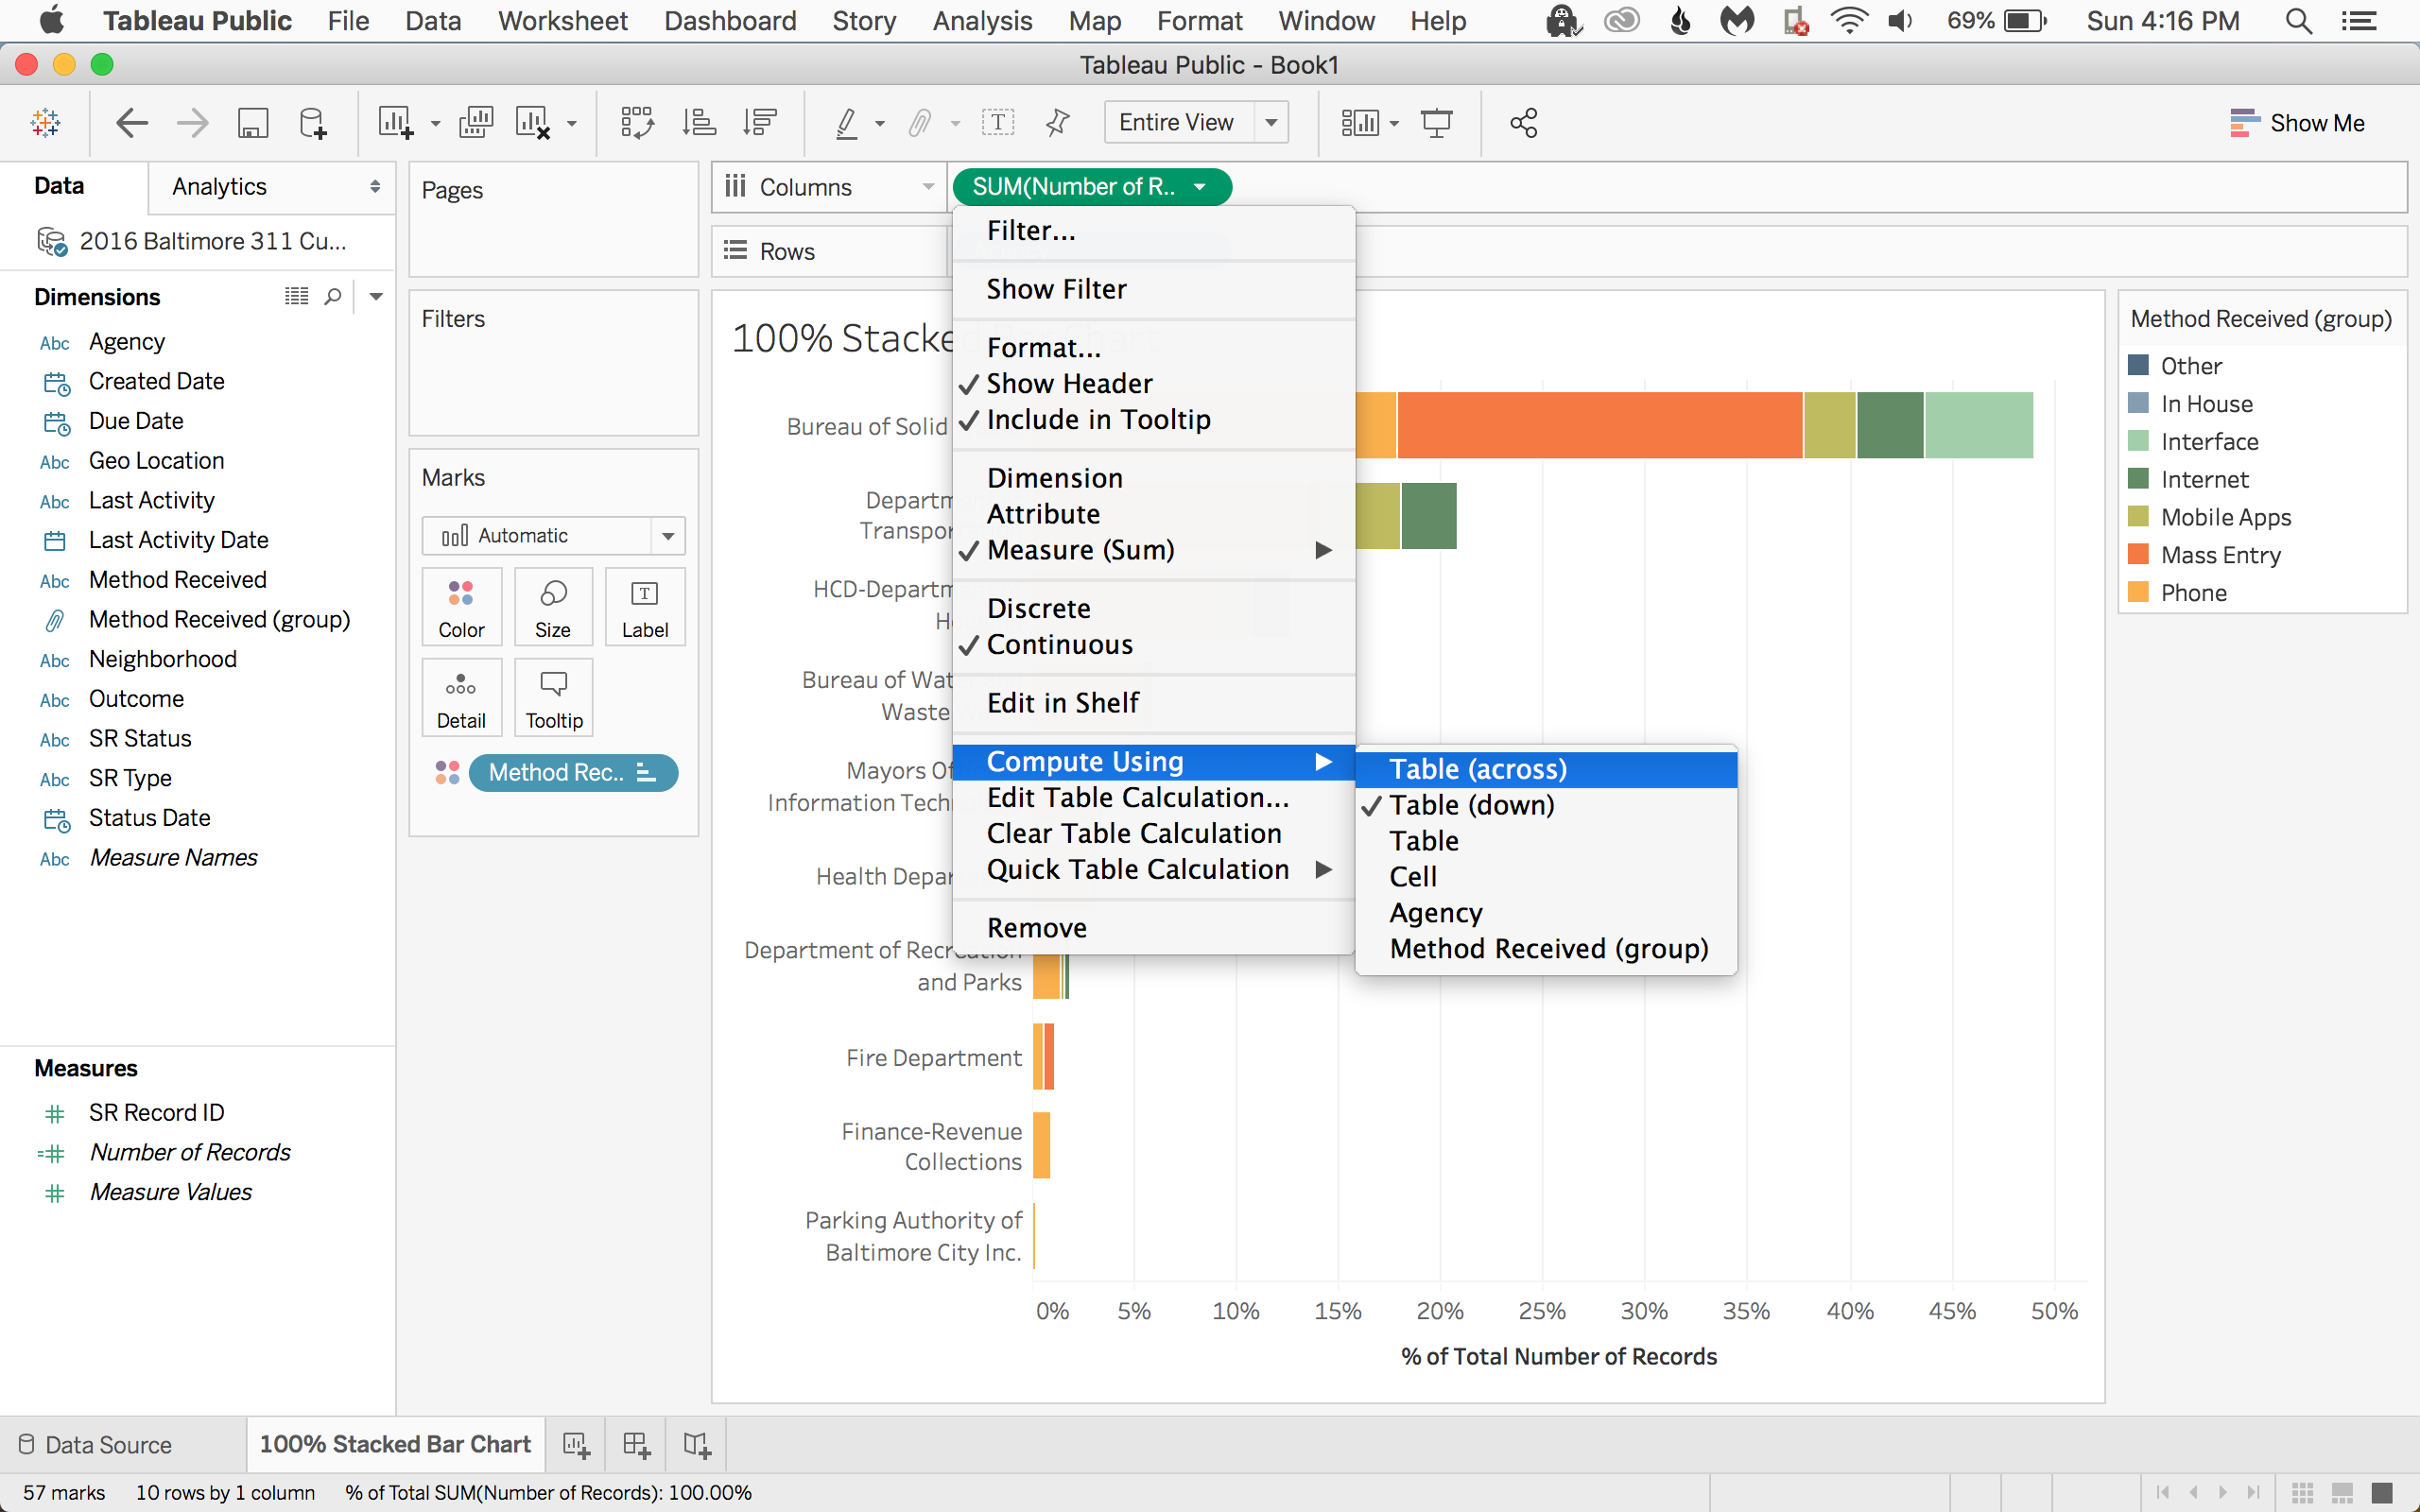
Task: Open the Dimensions pane dropdown arrow
Action: (x=376, y=297)
